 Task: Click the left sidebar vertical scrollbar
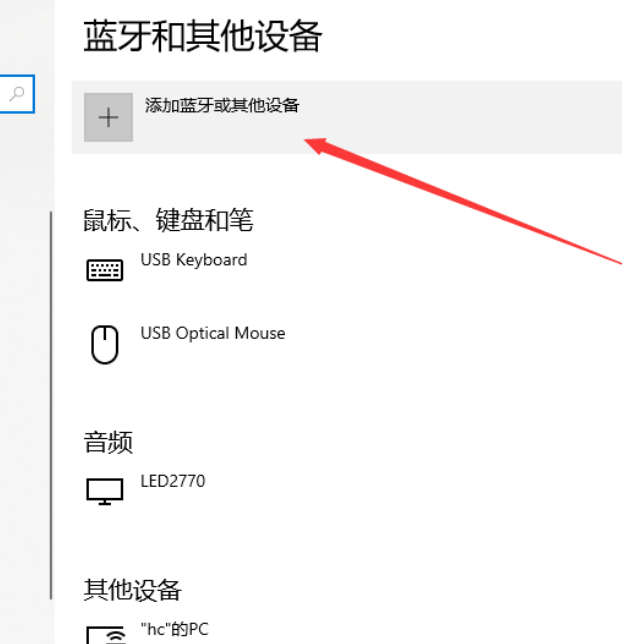coord(51,400)
